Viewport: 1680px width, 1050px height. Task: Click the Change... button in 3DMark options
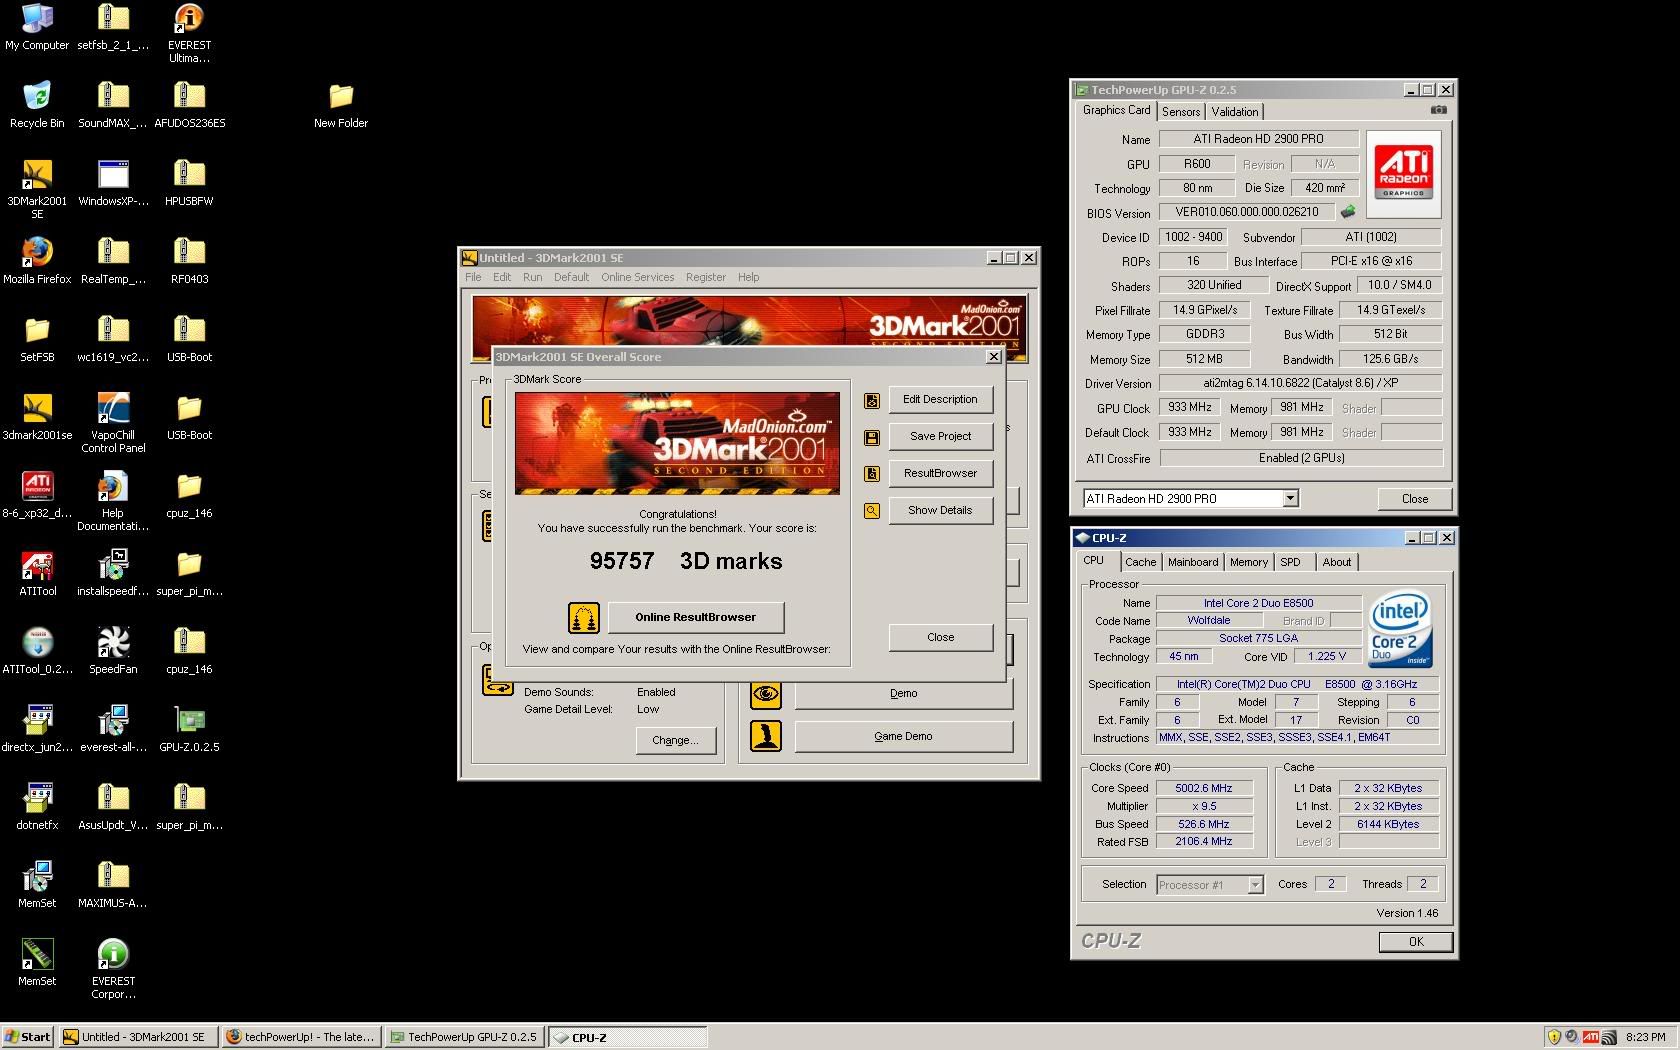tap(675, 740)
